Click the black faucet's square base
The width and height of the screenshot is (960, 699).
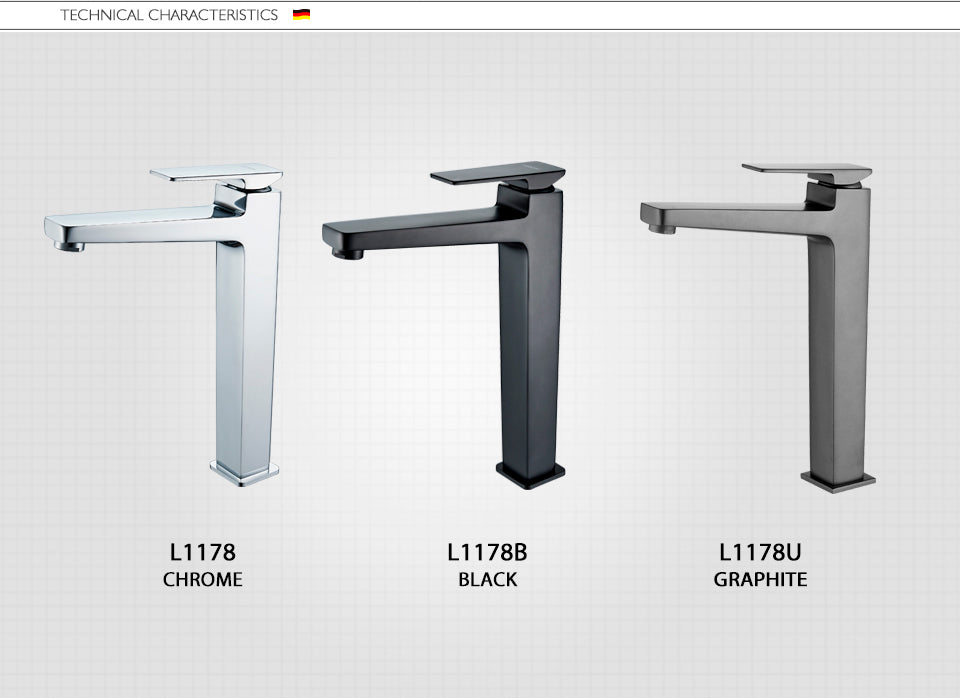[530, 474]
